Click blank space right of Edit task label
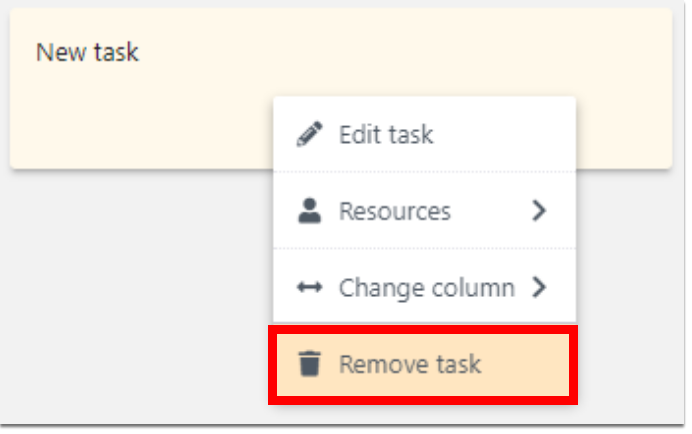The width and height of the screenshot is (692, 434). coord(503,134)
